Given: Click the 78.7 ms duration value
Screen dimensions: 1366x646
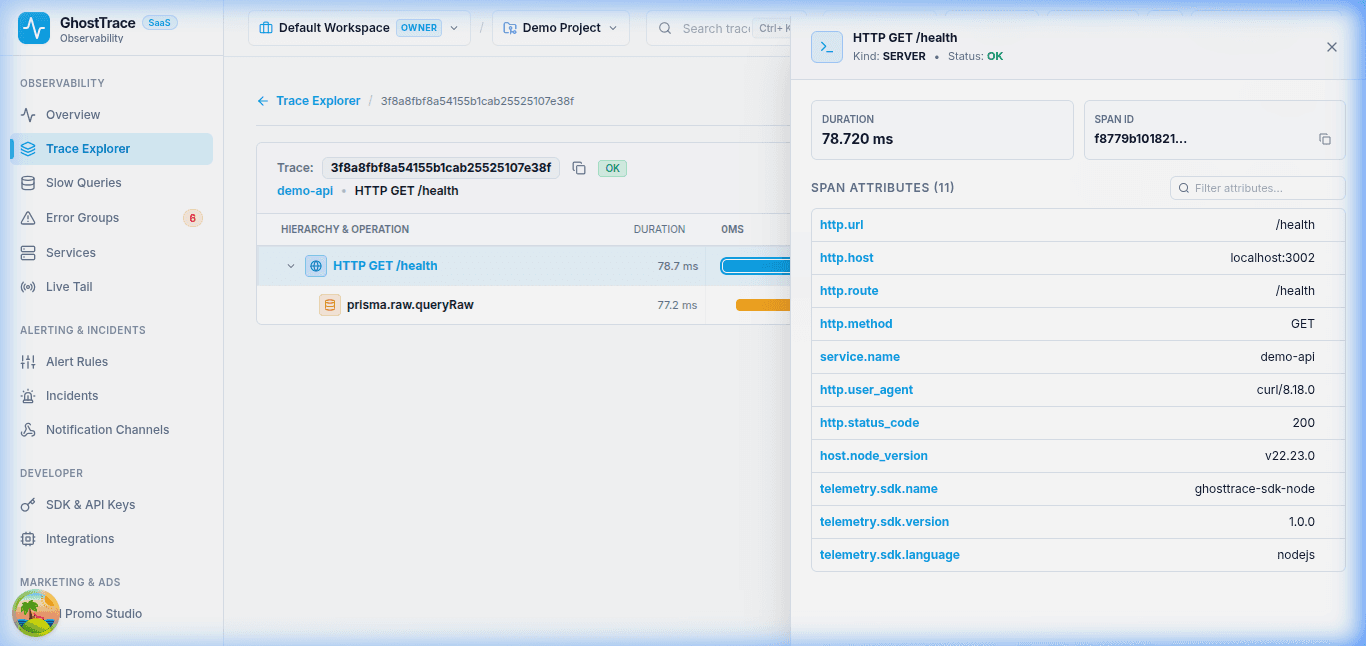Looking at the screenshot, I should (x=678, y=266).
